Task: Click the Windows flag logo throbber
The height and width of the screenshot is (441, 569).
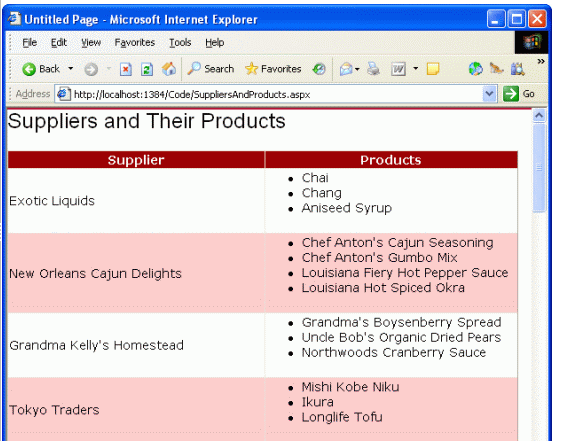Action: (x=532, y=42)
